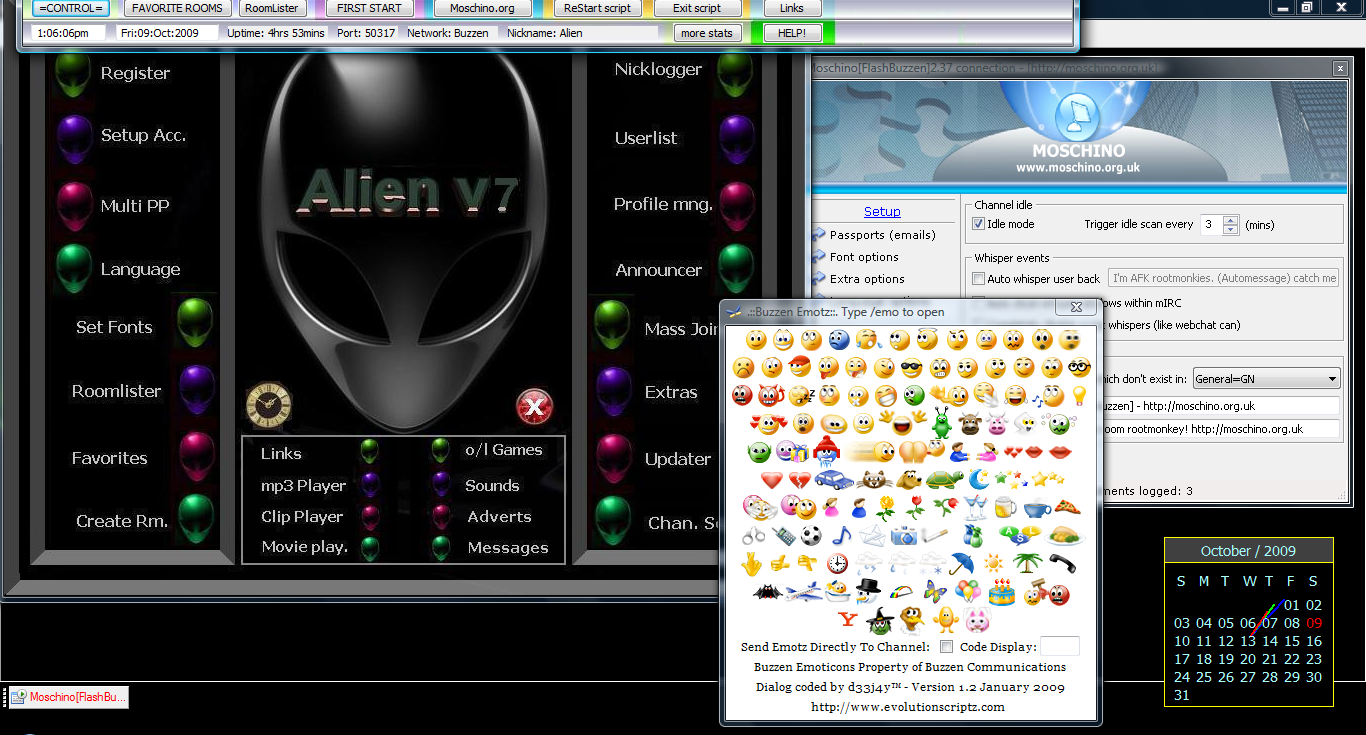Open the Announcer menu entry

(658, 270)
